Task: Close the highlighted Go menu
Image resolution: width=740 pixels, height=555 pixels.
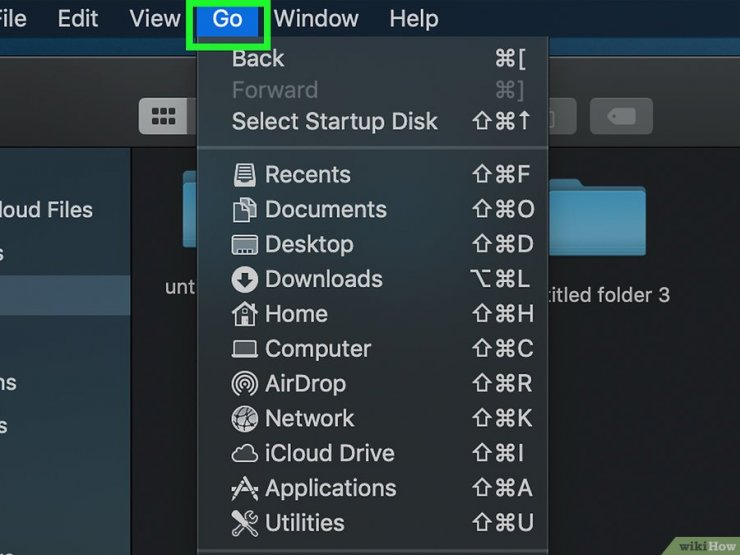Action: click(x=227, y=20)
